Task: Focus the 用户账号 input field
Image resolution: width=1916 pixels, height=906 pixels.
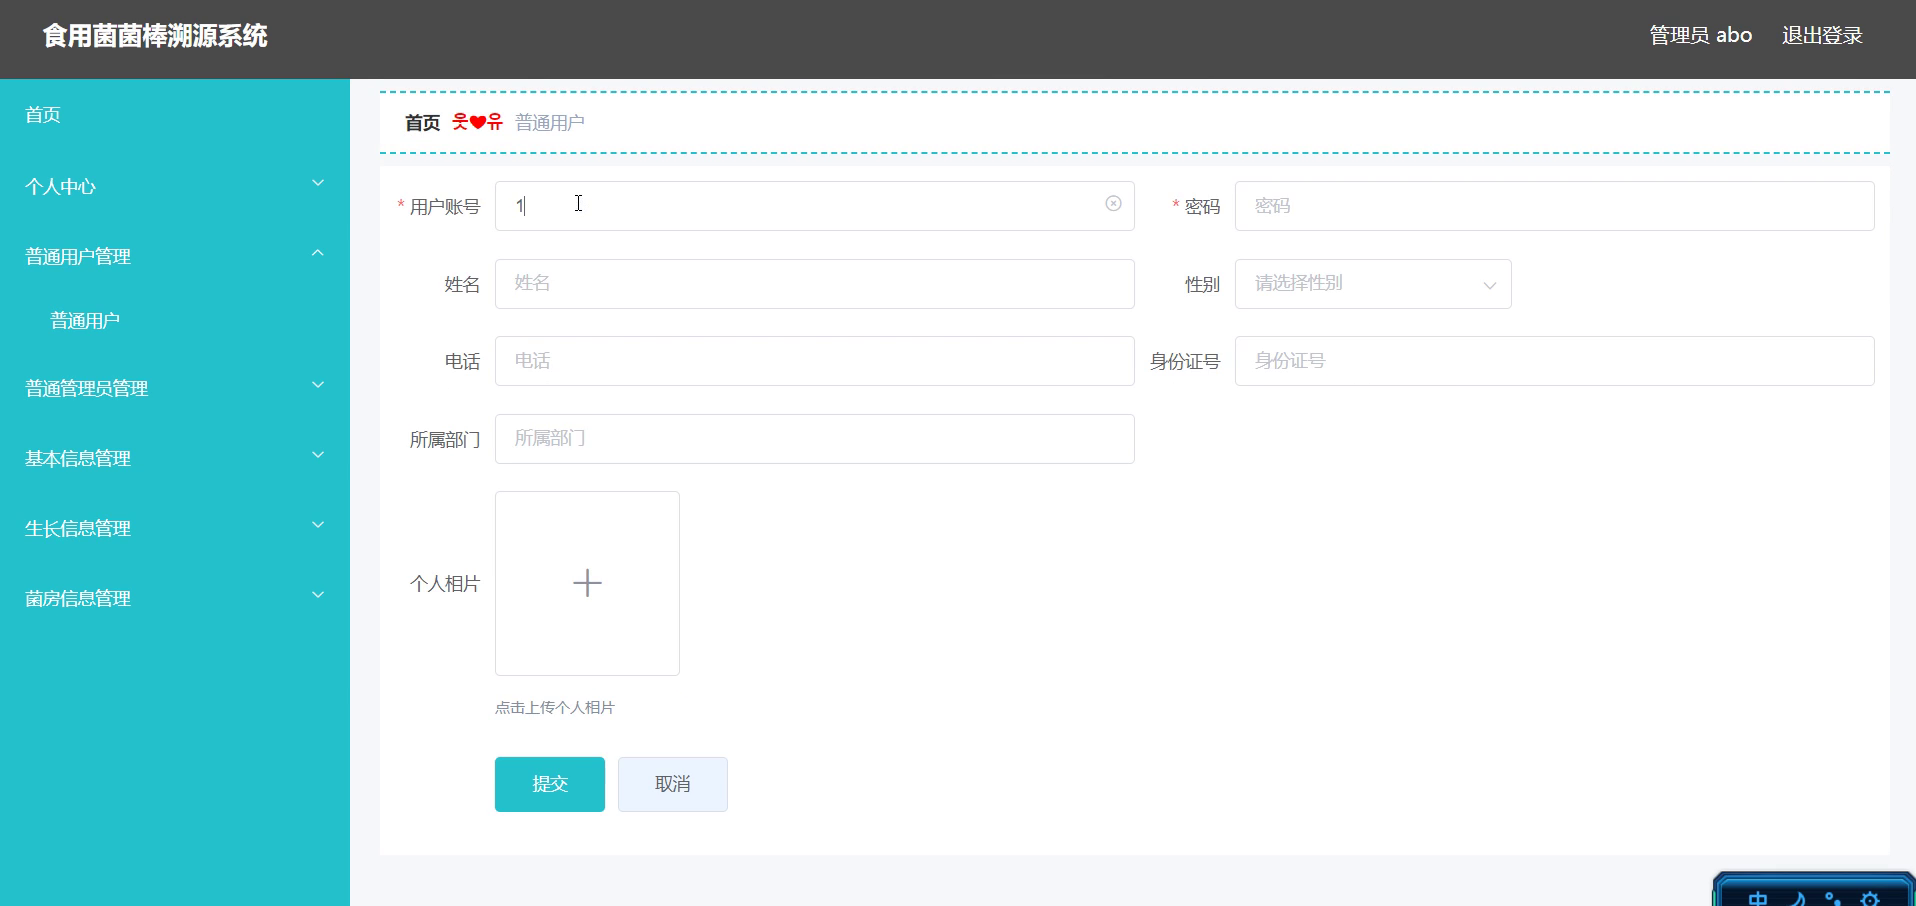Action: pyautogui.click(x=815, y=206)
